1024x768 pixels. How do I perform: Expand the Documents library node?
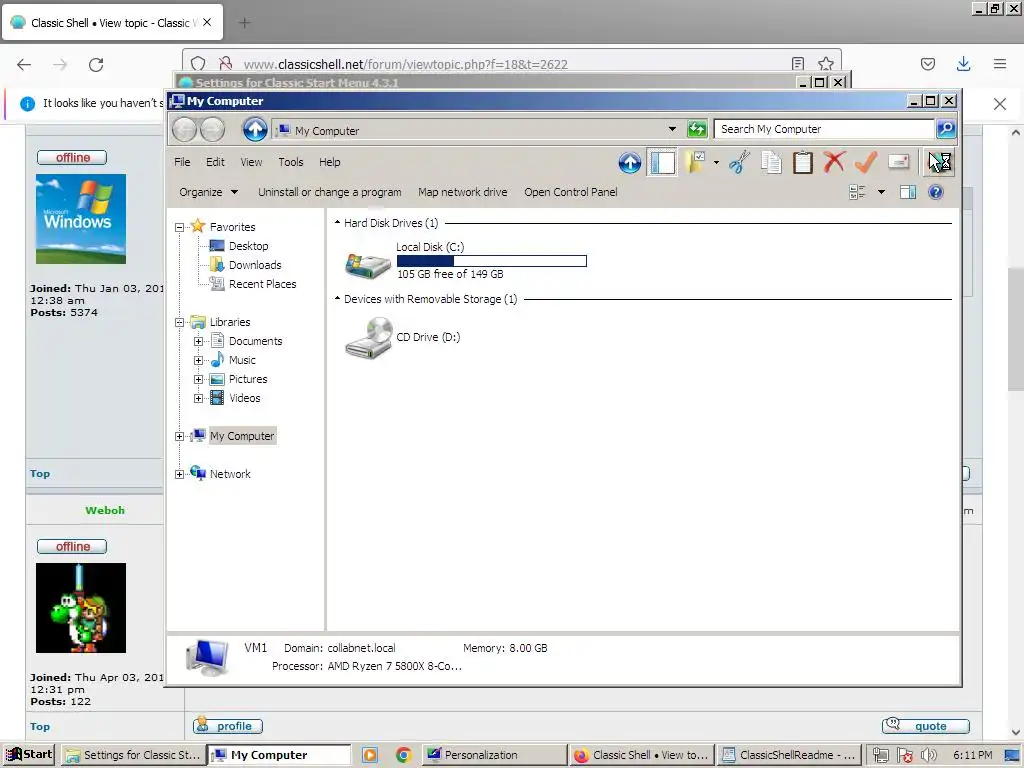tap(199, 342)
